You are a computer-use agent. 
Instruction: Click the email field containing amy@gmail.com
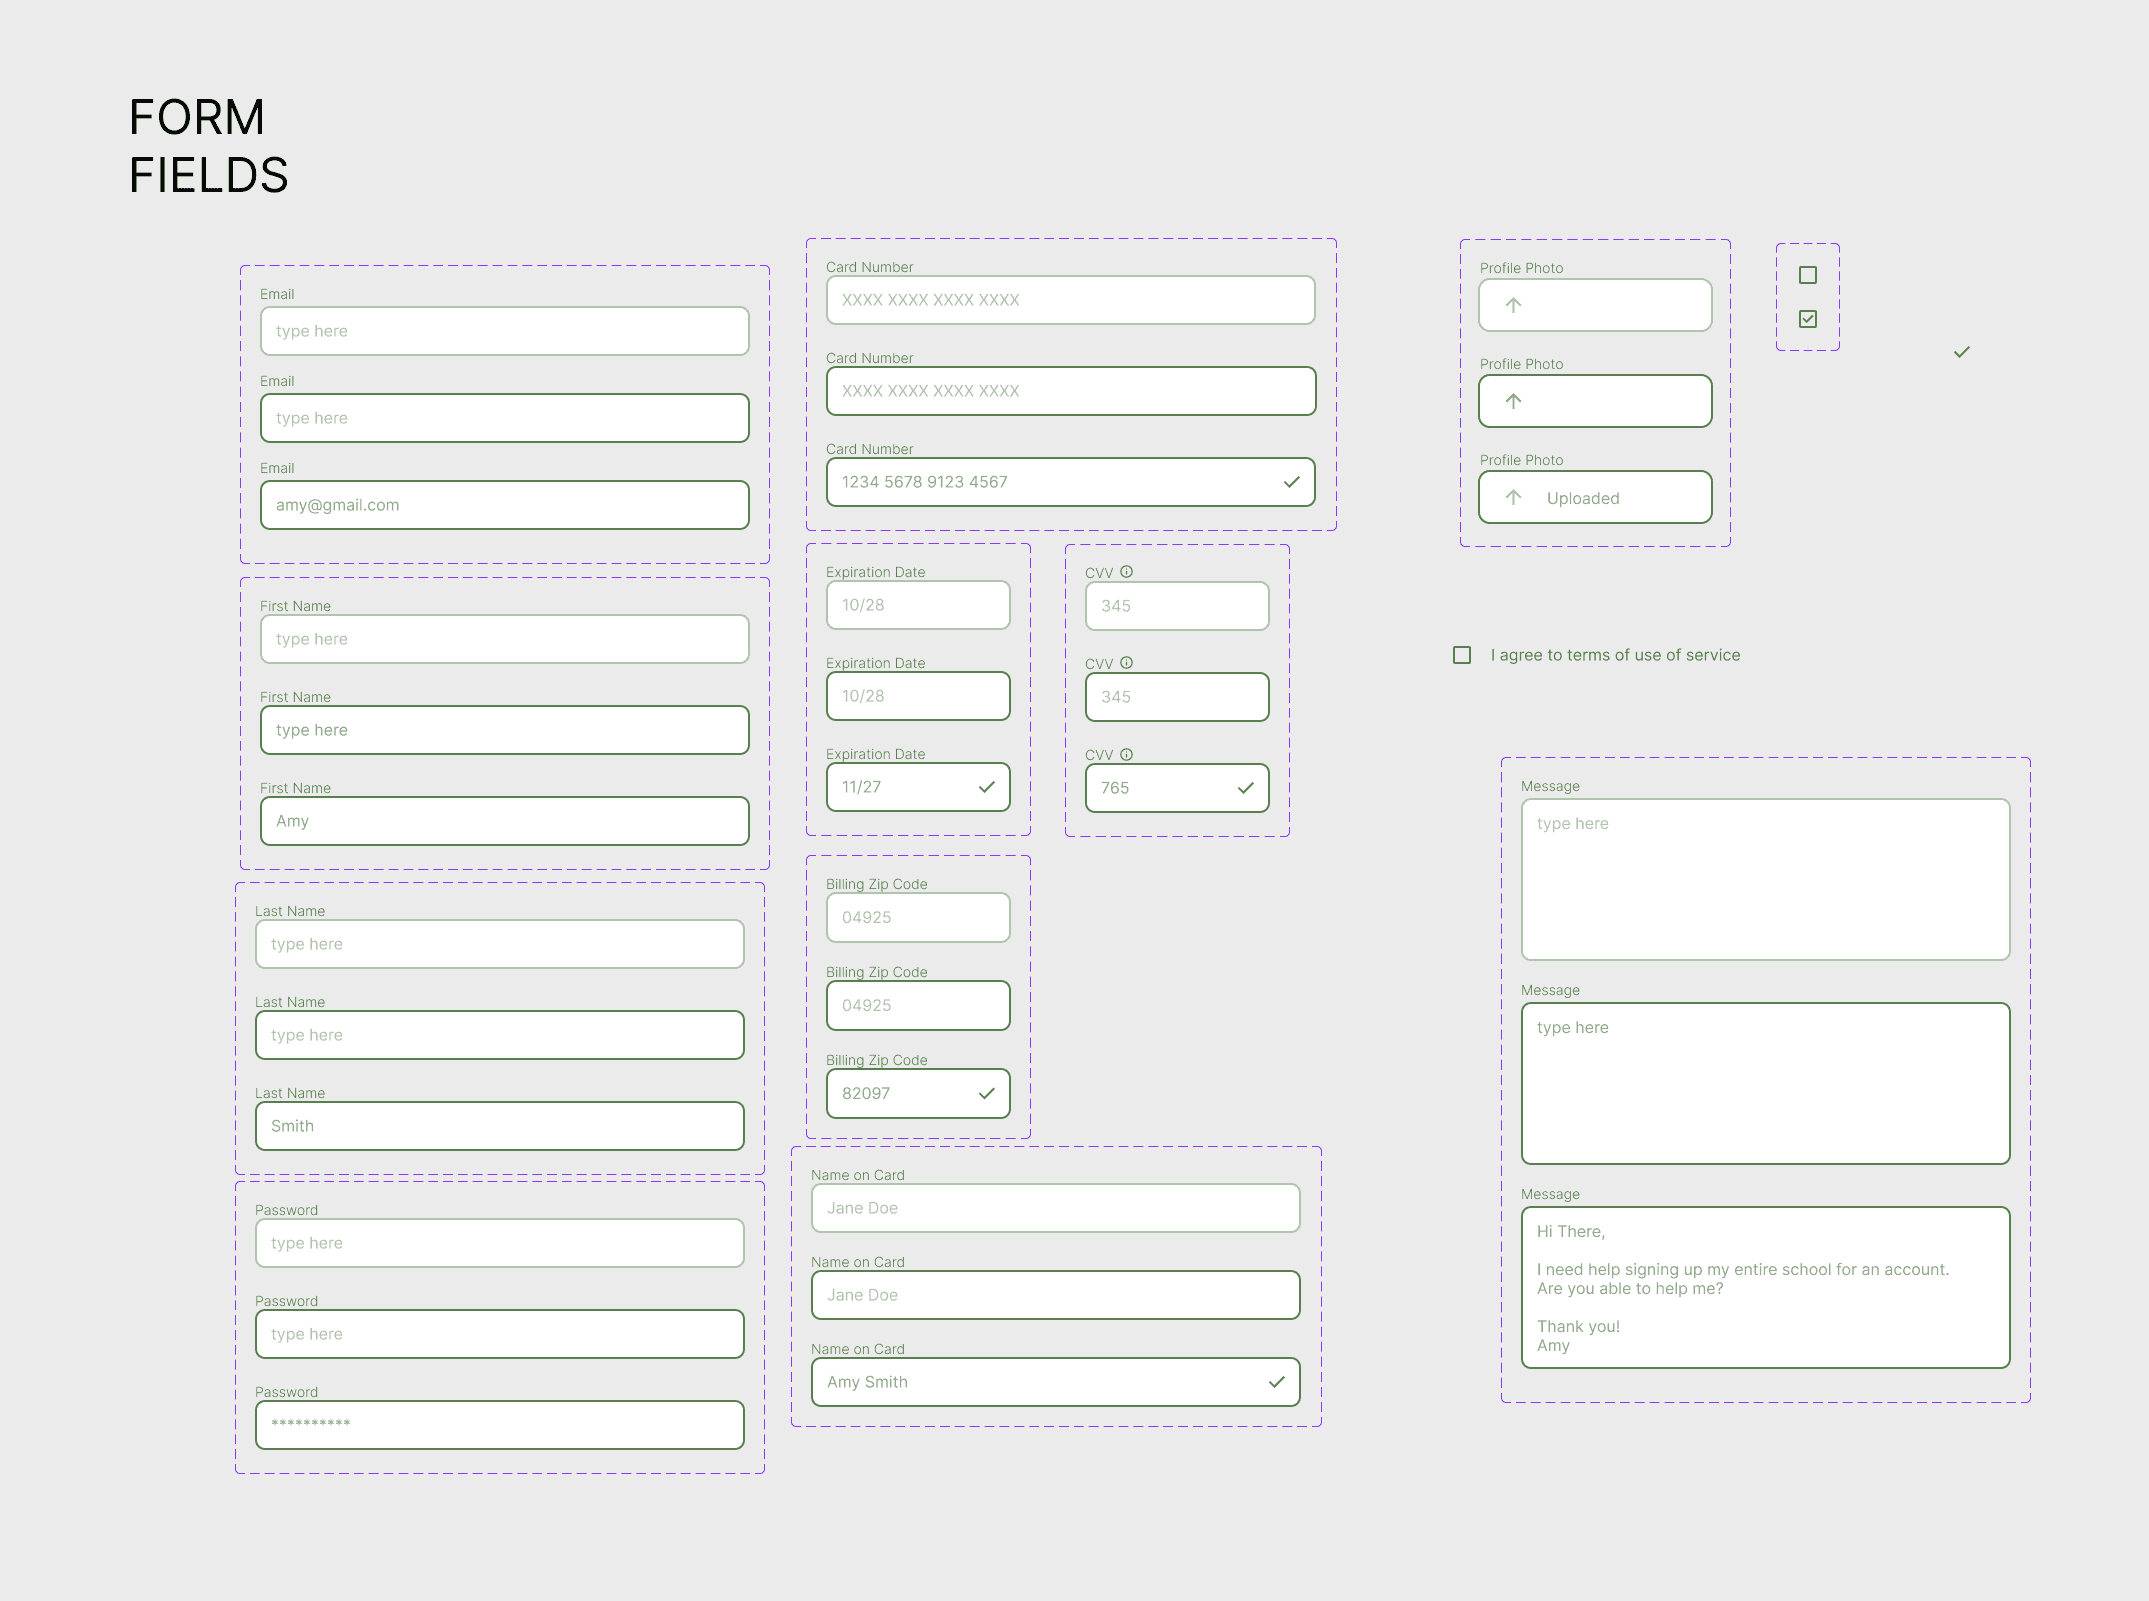click(504, 505)
